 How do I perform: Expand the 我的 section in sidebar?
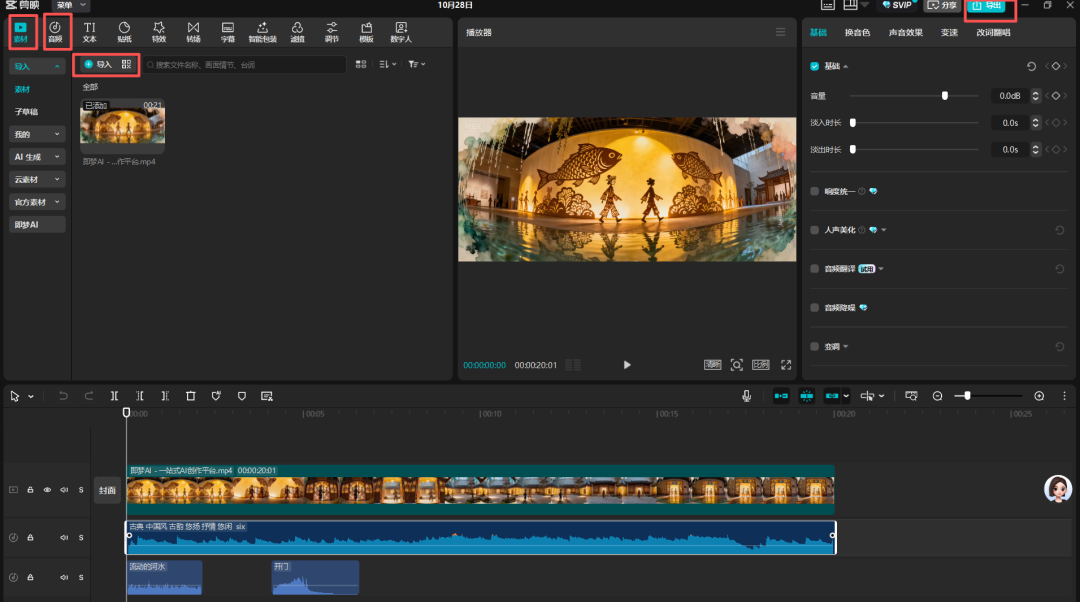click(37, 134)
